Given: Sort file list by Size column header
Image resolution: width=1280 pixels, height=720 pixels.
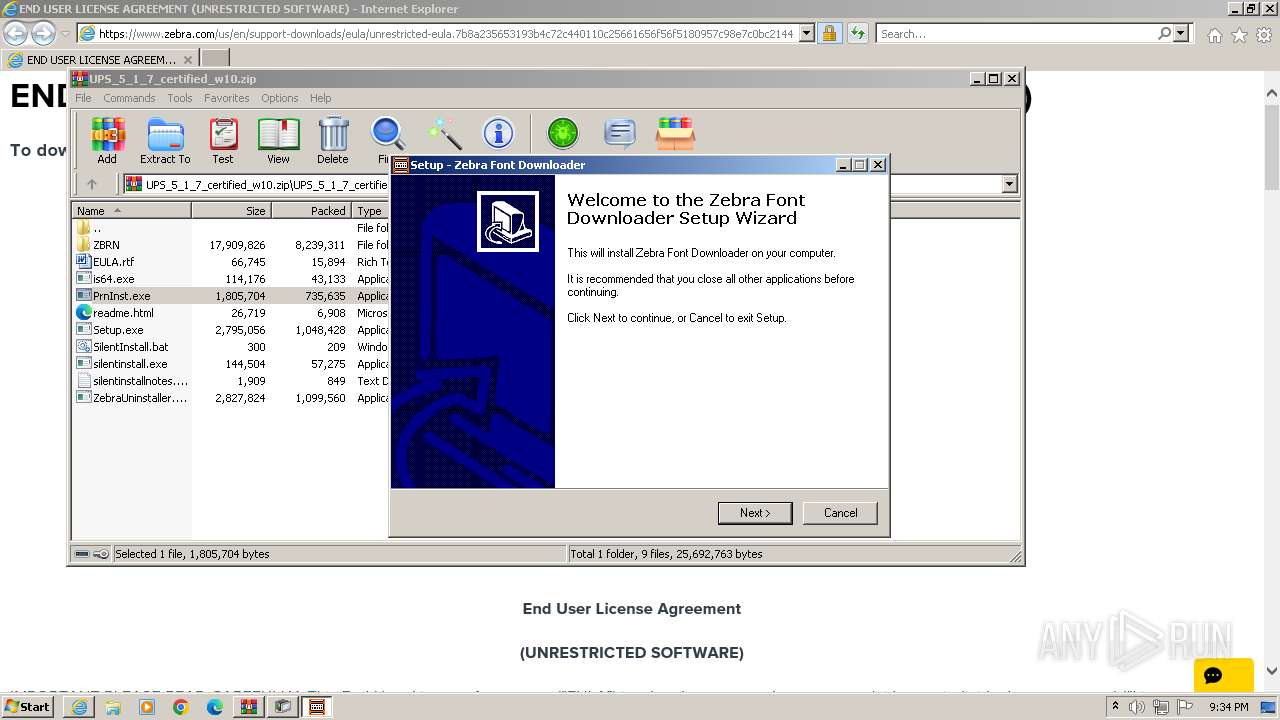Looking at the screenshot, I should pyautogui.click(x=231, y=211).
